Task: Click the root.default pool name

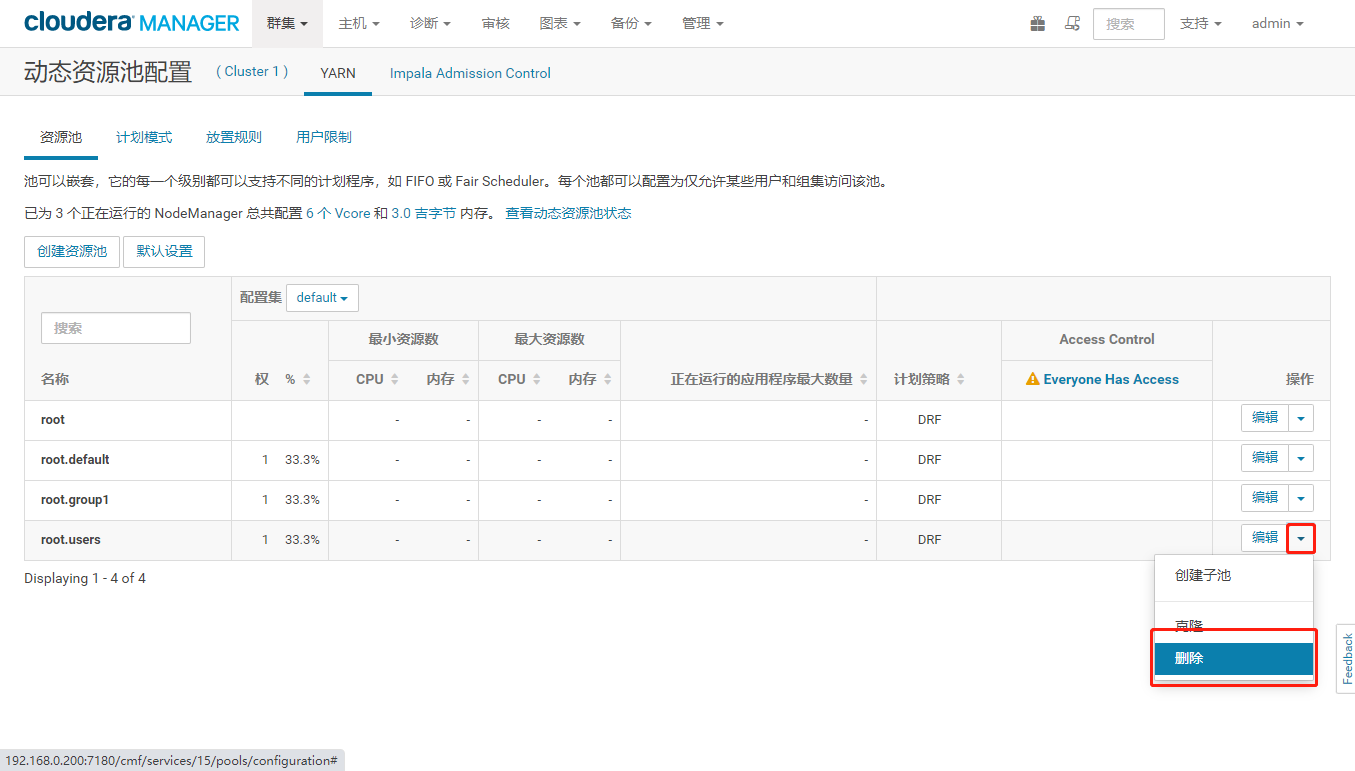Action: [x=75, y=459]
